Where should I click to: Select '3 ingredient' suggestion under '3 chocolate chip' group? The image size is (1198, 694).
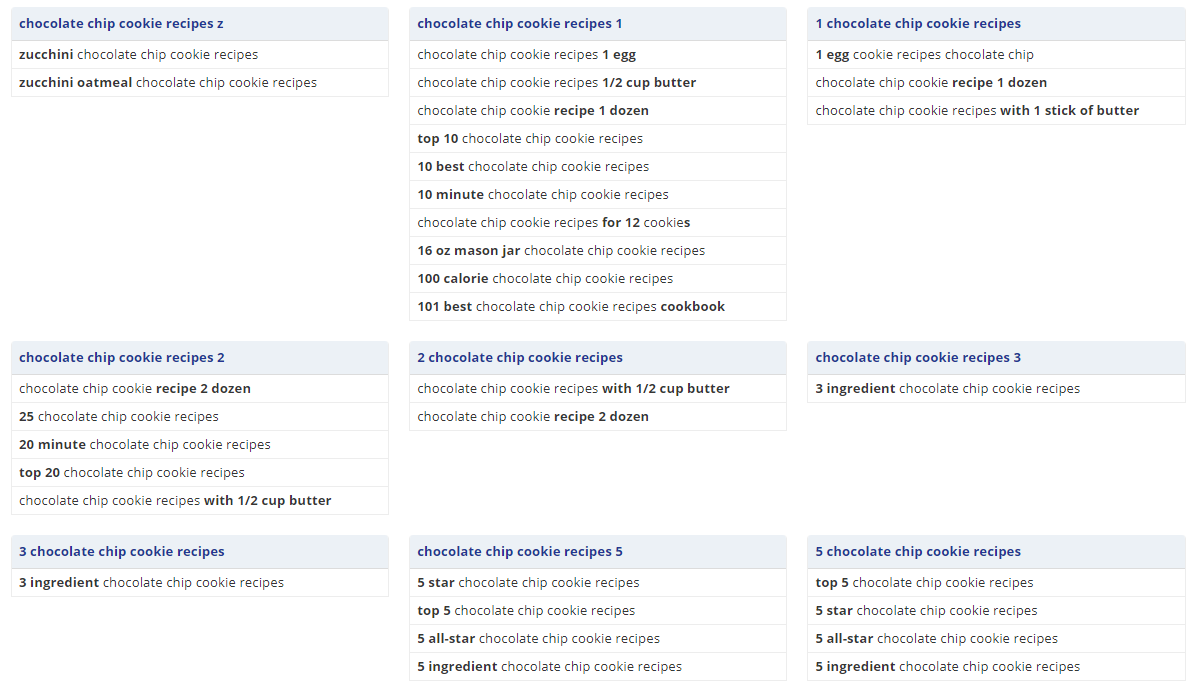pyautogui.click(x=151, y=583)
